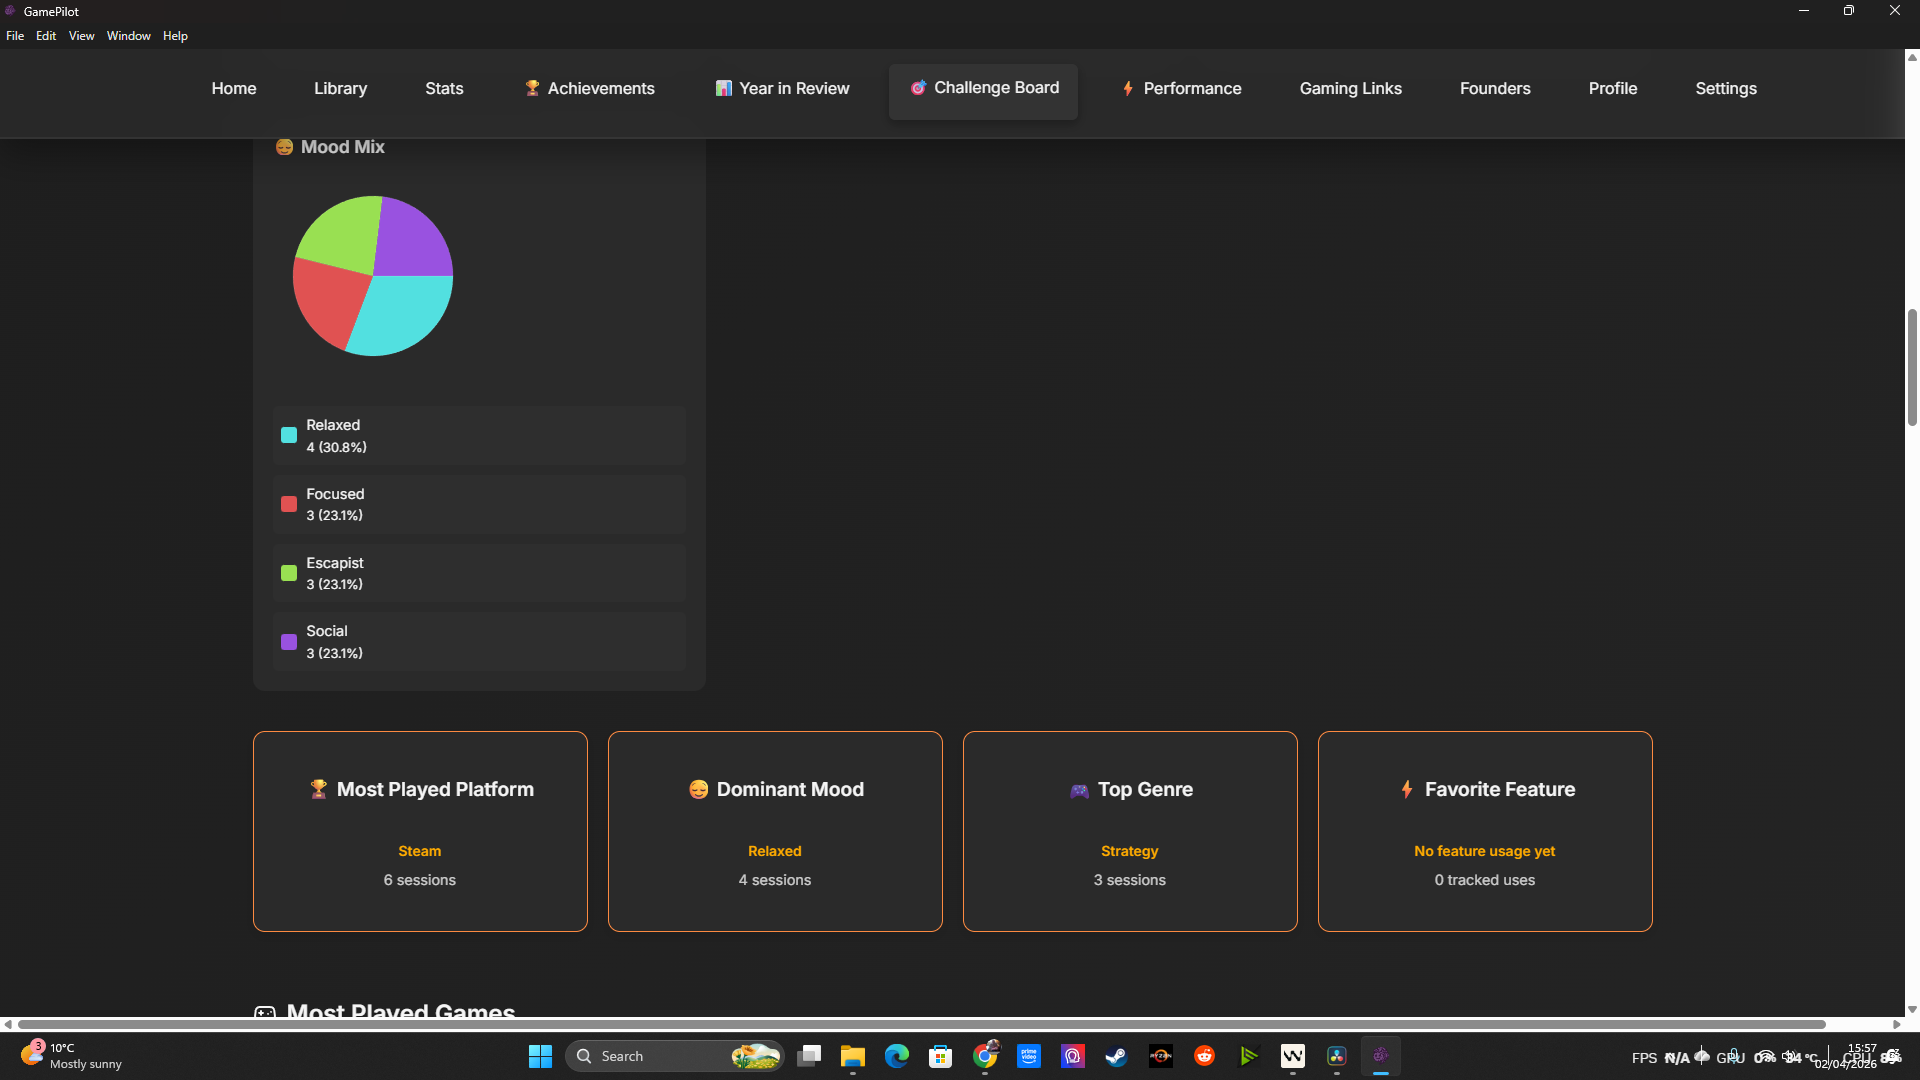Click the Focused red legend swatch
The width and height of the screenshot is (1920, 1080).
click(289, 504)
